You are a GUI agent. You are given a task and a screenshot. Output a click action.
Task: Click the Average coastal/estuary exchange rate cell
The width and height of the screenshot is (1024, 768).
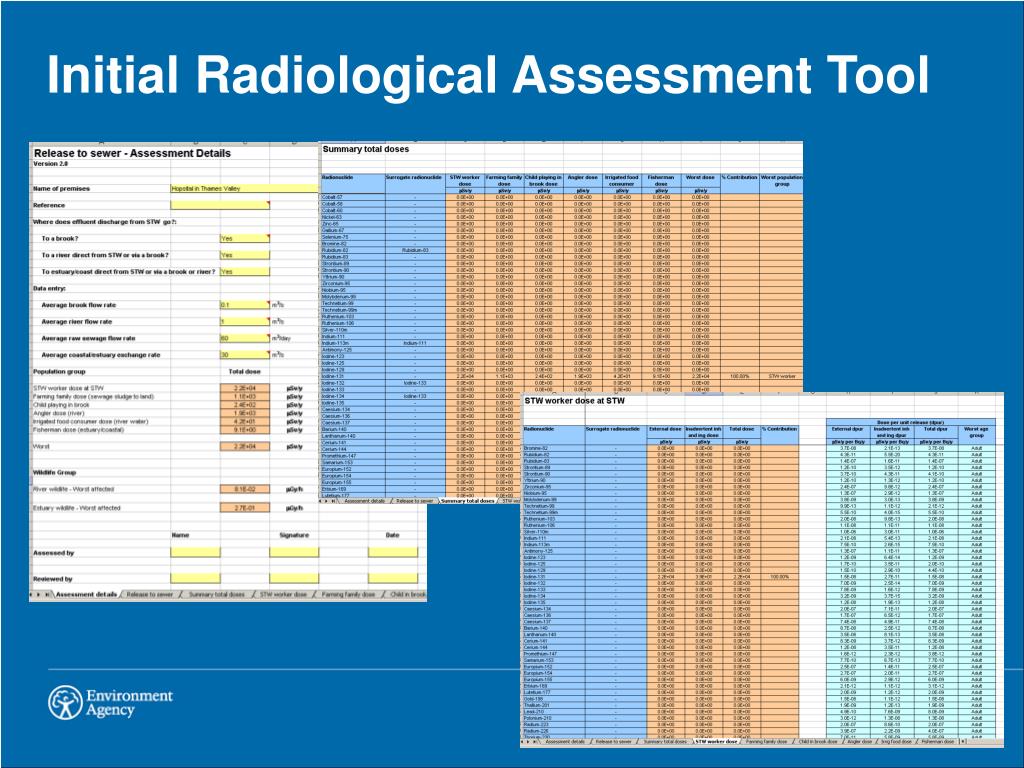(244, 355)
